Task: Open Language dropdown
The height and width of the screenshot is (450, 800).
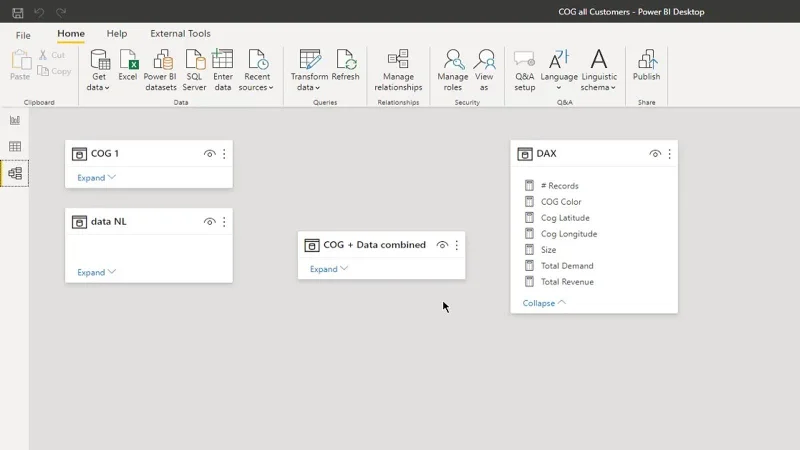Action: [x=559, y=70]
